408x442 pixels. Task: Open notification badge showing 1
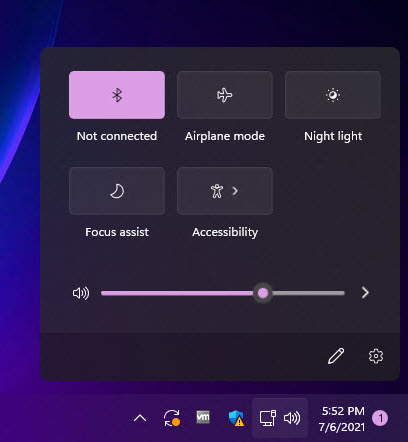tap(380, 418)
